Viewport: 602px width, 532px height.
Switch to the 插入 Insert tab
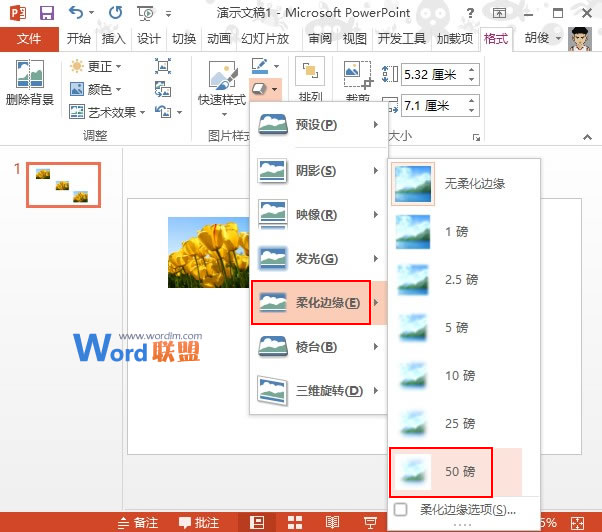click(x=114, y=38)
